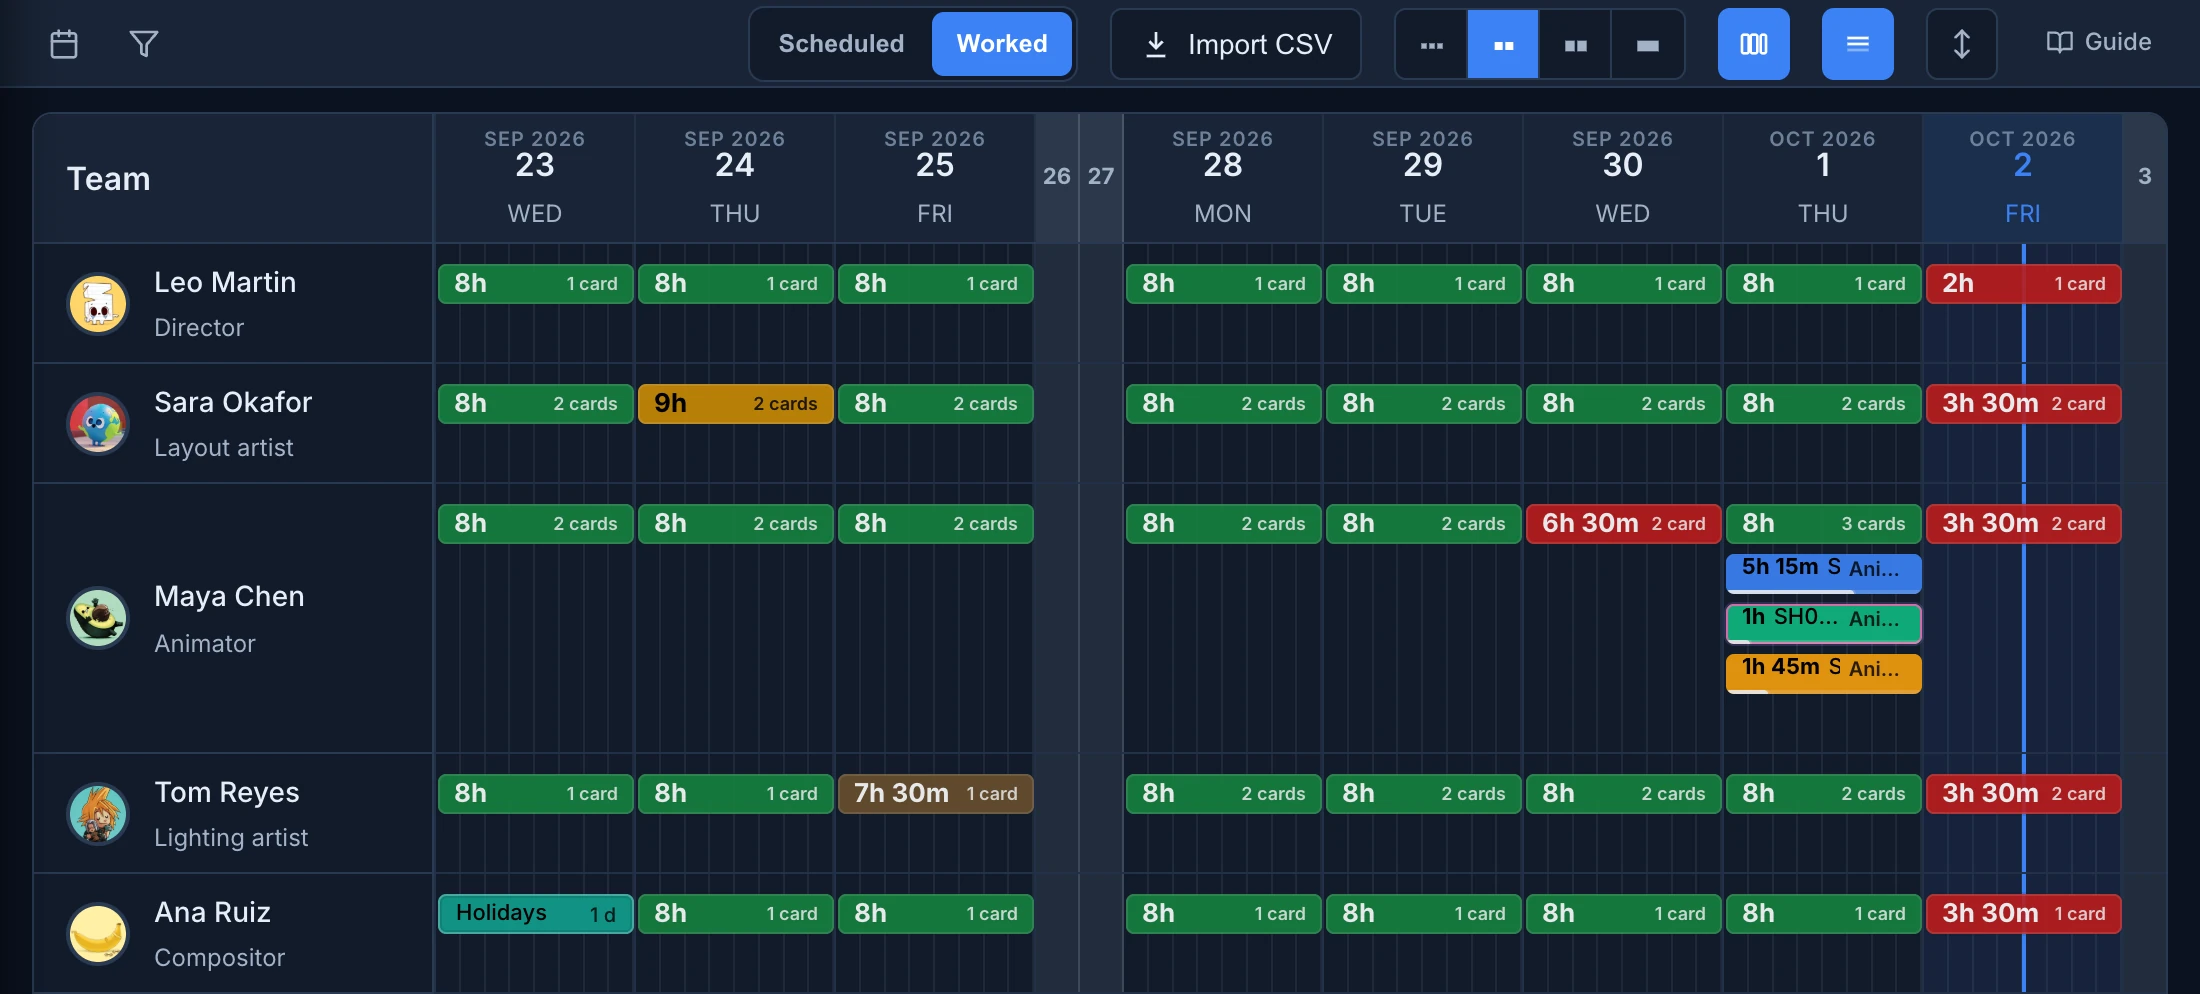Switch to the Scheduled view
This screenshot has height=994, width=2200.
pos(841,44)
